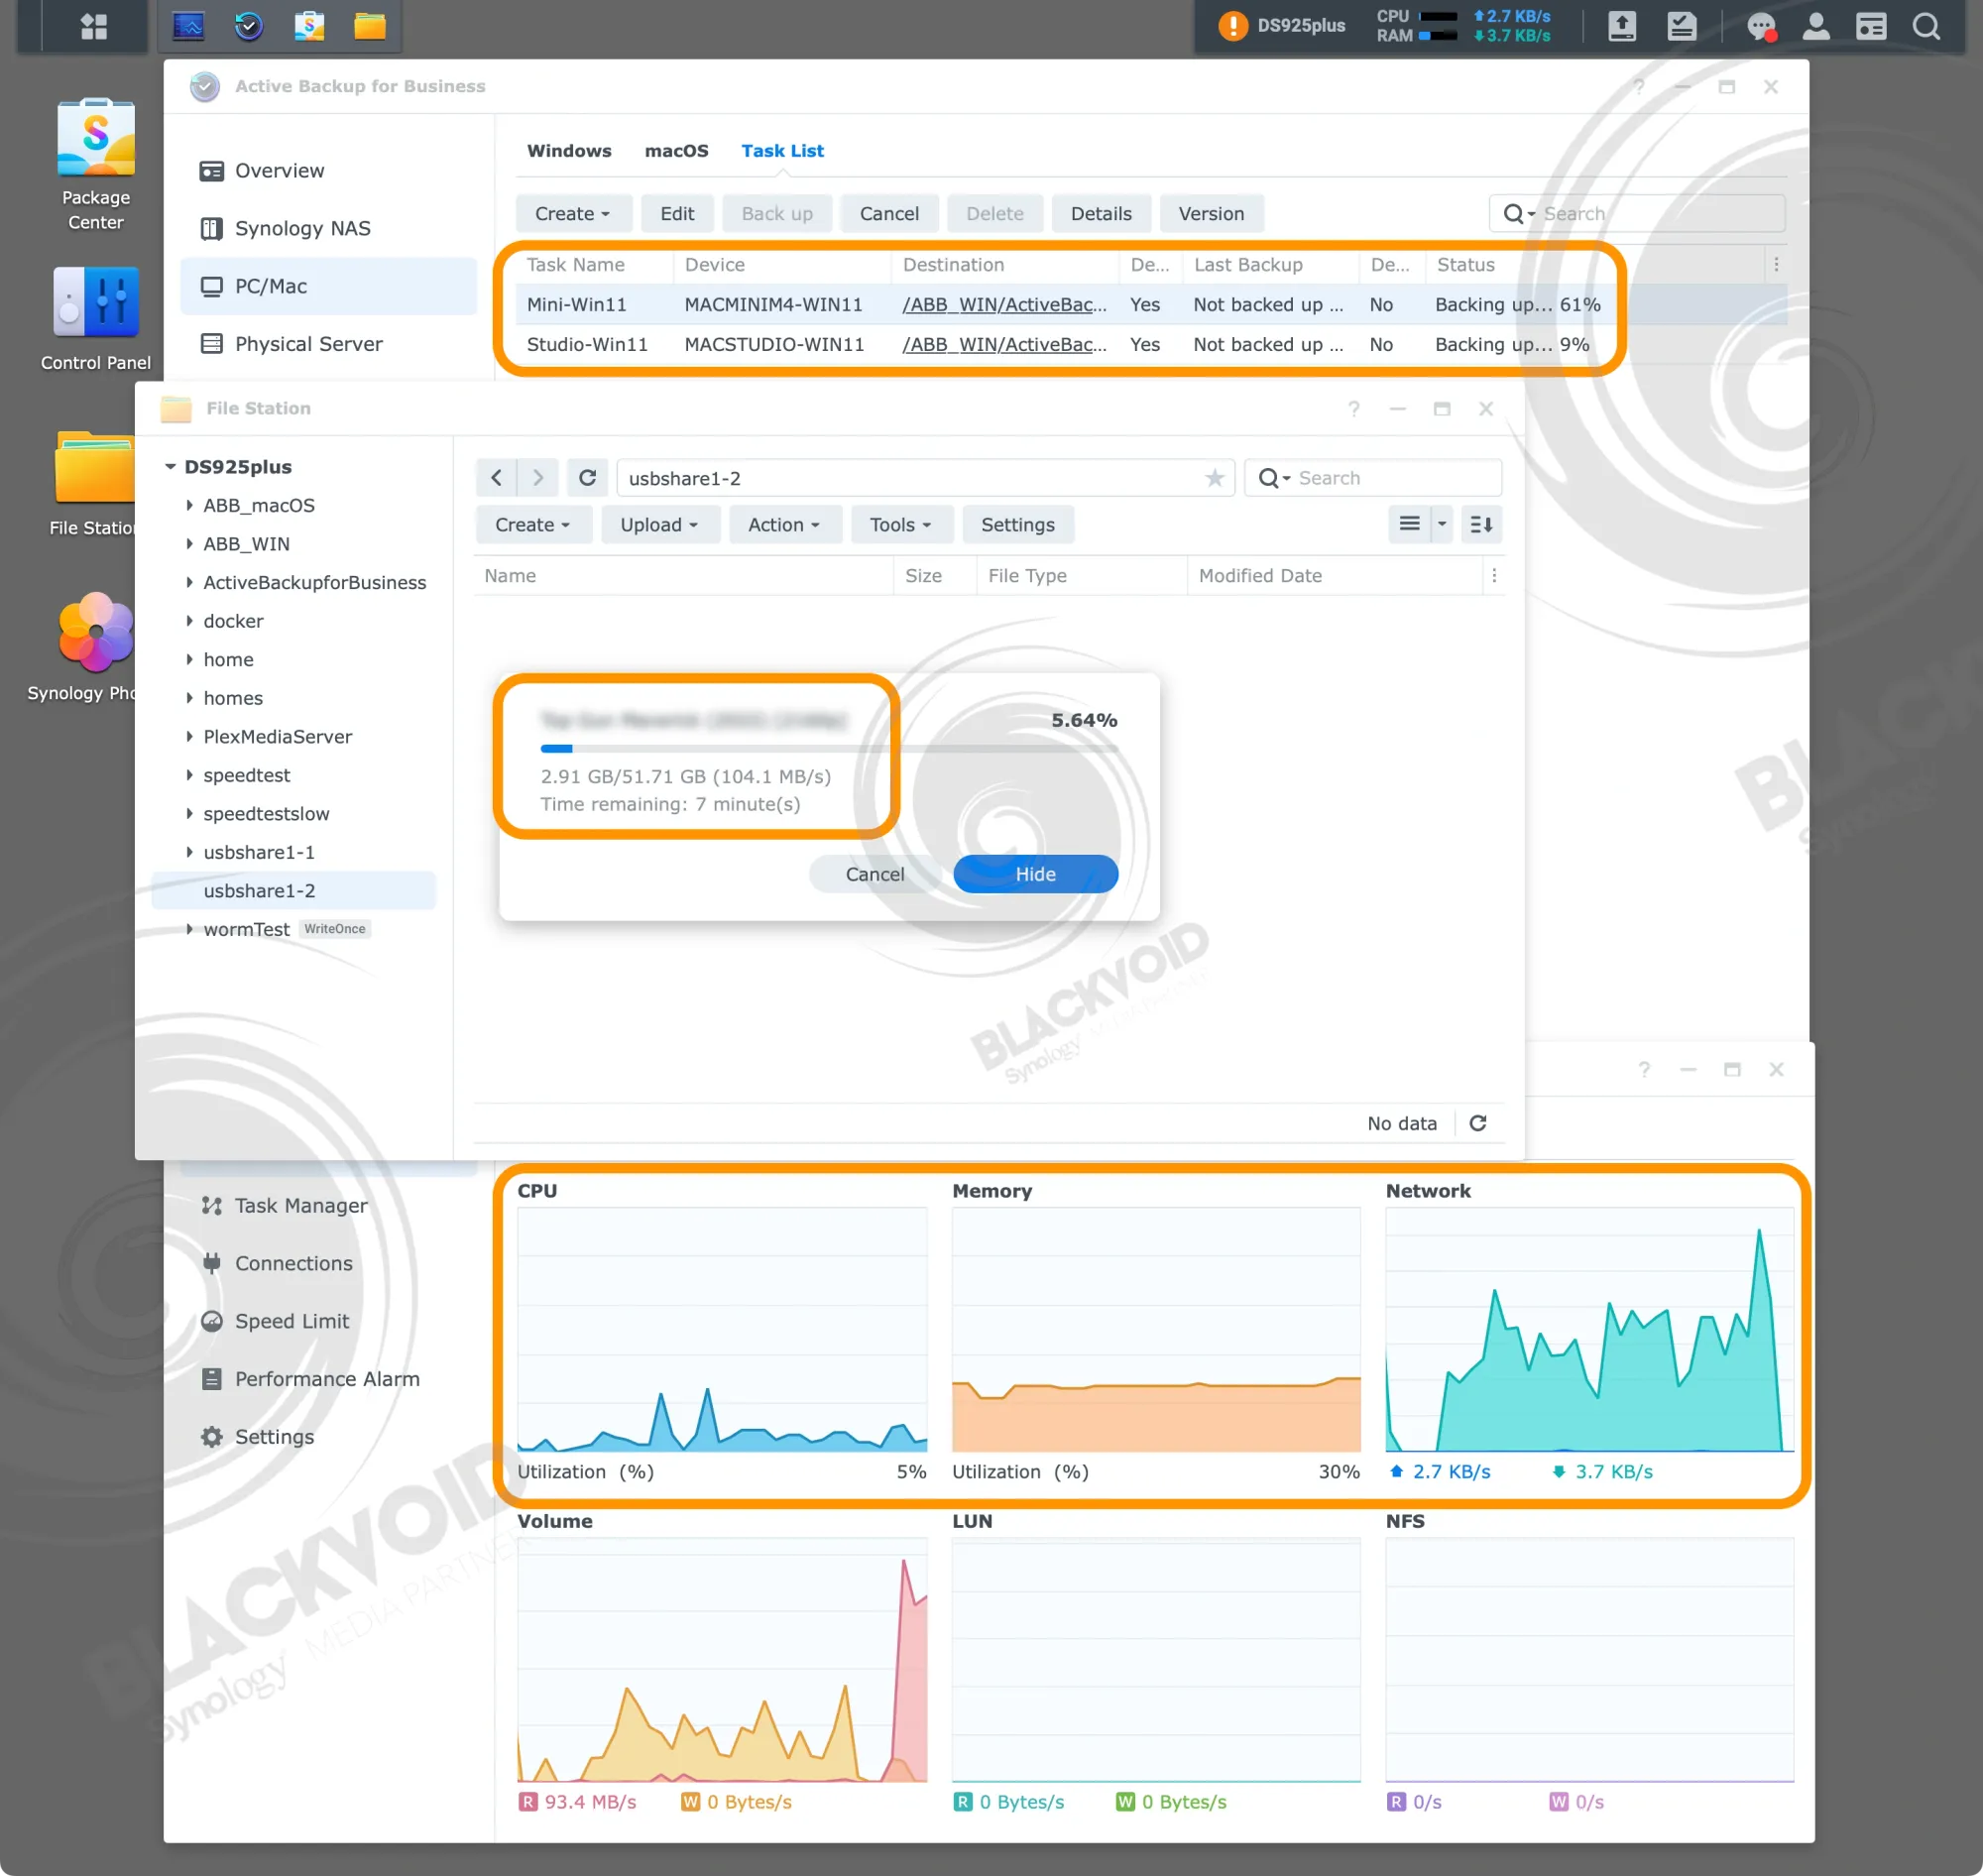Open the Tools dropdown menu

(901, 525)
